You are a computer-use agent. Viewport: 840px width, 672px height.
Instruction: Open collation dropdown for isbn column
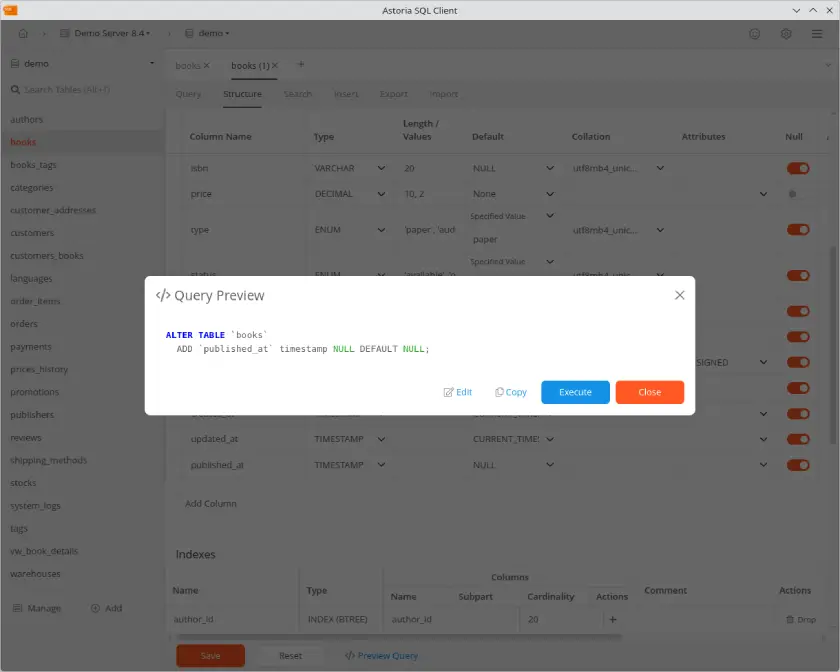click(x=618, y=168)
